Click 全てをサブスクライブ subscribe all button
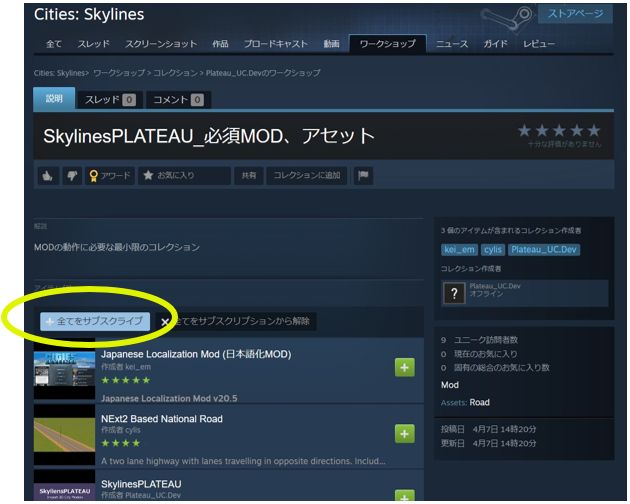The width and height of the screenshot is (630, 504). [x=95, y=321]
